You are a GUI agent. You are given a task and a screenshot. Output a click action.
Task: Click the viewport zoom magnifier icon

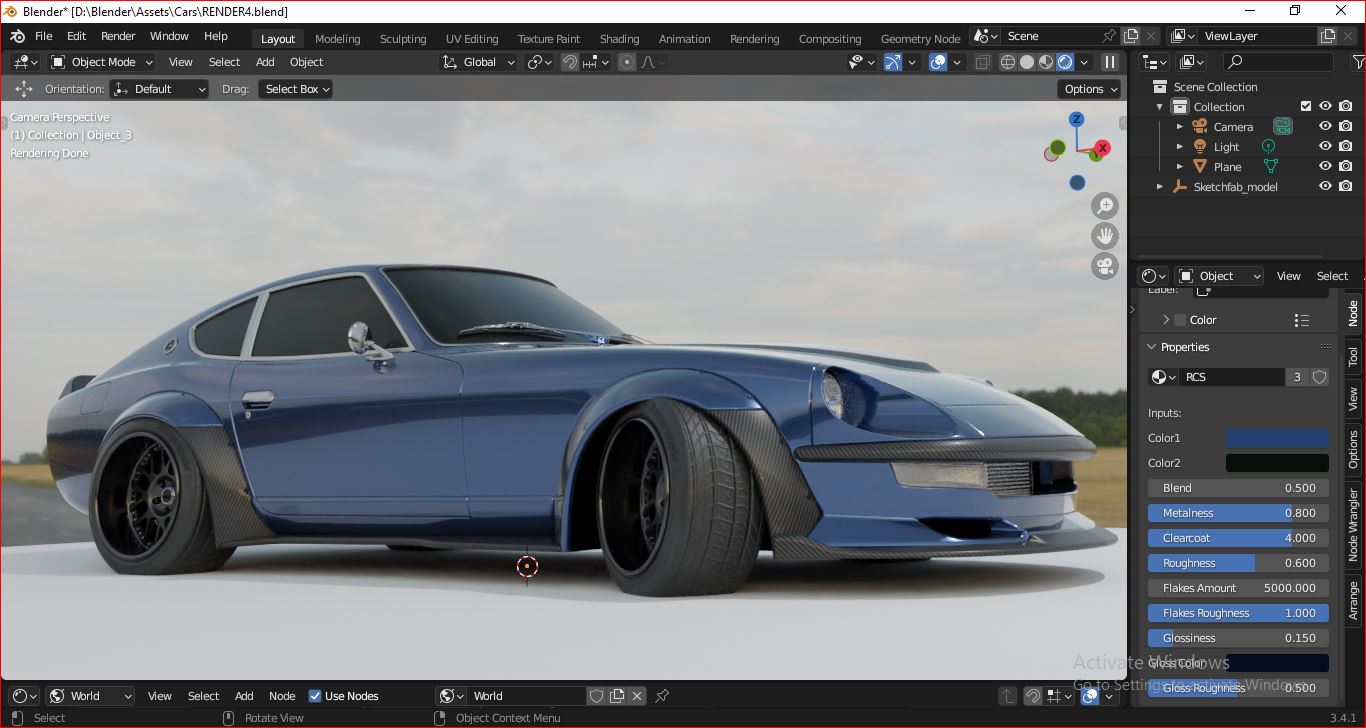pyautogui.click(x=1104, y=206)
